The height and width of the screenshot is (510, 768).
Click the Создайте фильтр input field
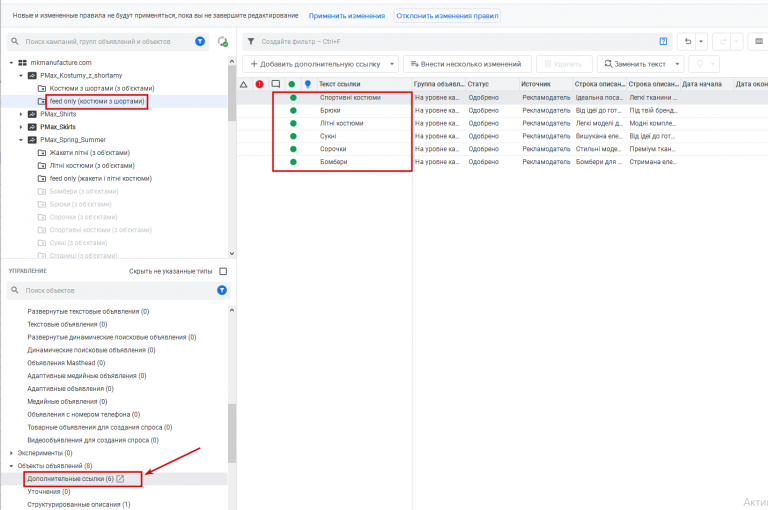click(456, 42)
